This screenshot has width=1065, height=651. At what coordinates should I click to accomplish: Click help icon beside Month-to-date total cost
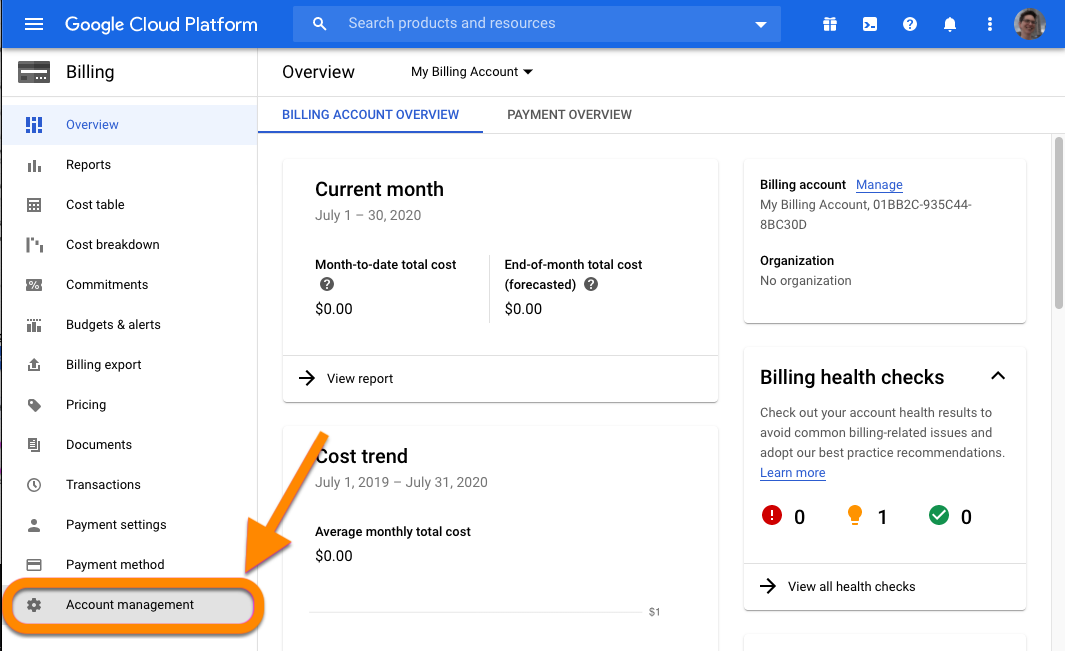pyautogui.click(x=326, y=285)
